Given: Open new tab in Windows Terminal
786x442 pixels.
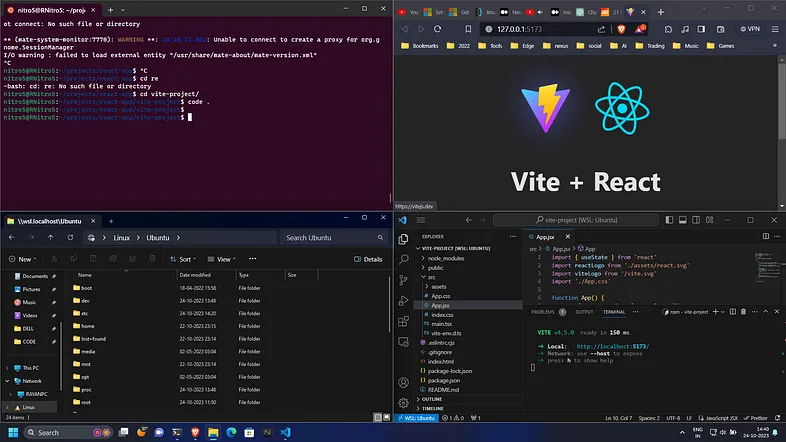Looking at the screenshot, I should [110, 10].
